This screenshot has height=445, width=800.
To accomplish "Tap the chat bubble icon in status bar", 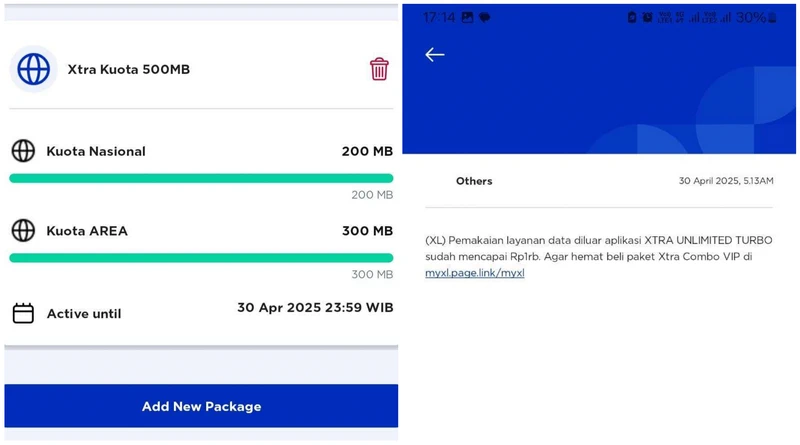I will (485, 18).
